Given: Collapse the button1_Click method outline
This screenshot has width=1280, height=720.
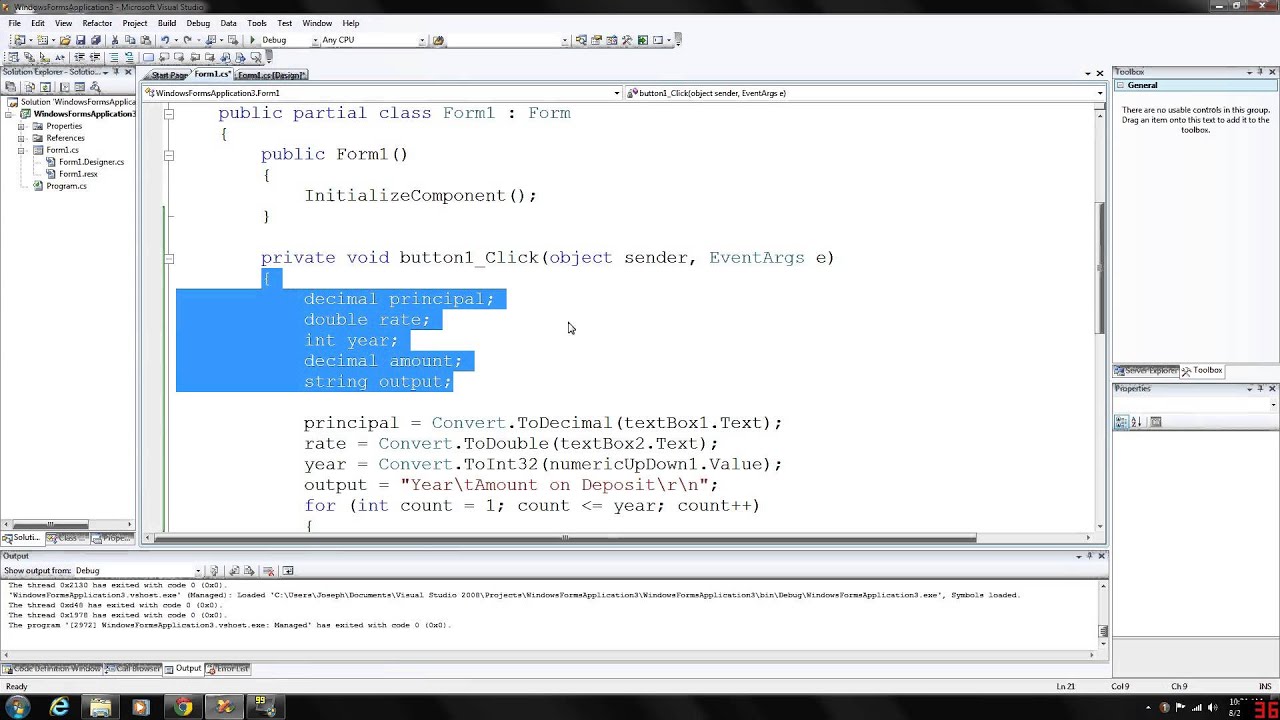Looking at the screenshot, I should (168, 258).
